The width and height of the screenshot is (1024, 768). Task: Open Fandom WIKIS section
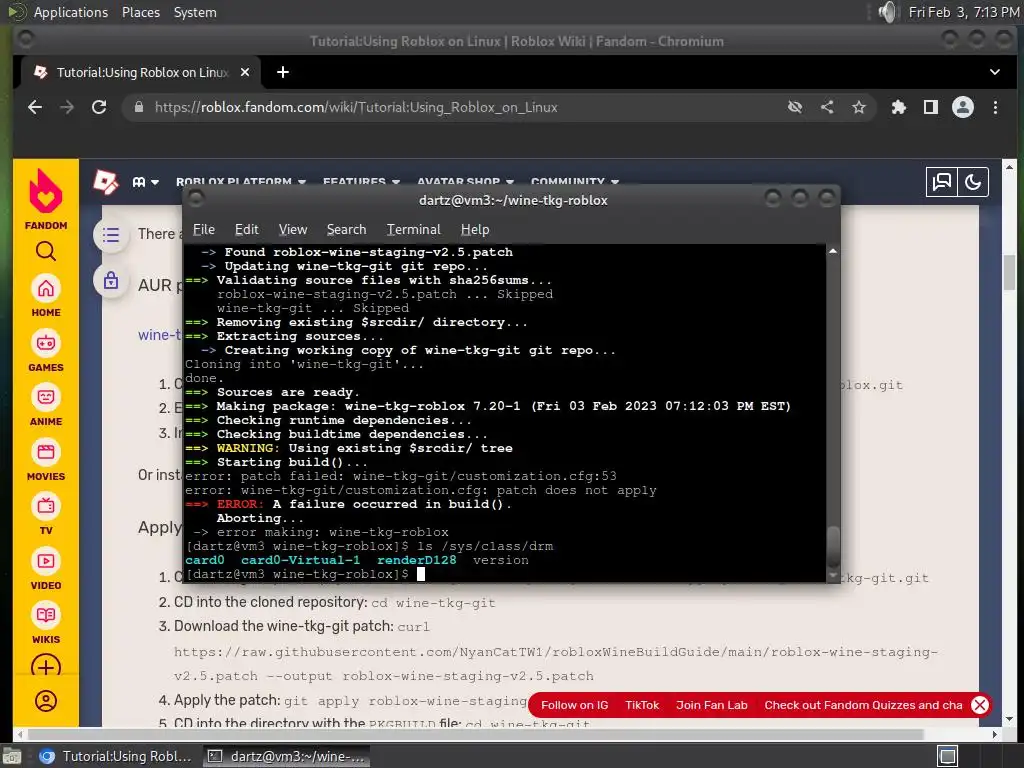click(46, 622)
